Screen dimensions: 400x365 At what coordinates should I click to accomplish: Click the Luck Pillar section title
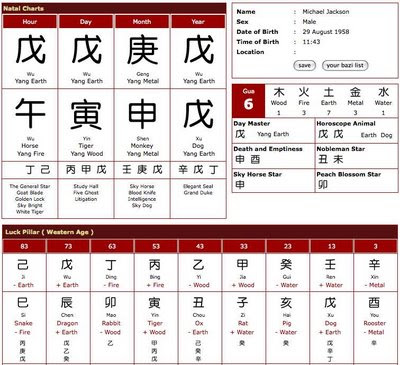coord(49,232)
